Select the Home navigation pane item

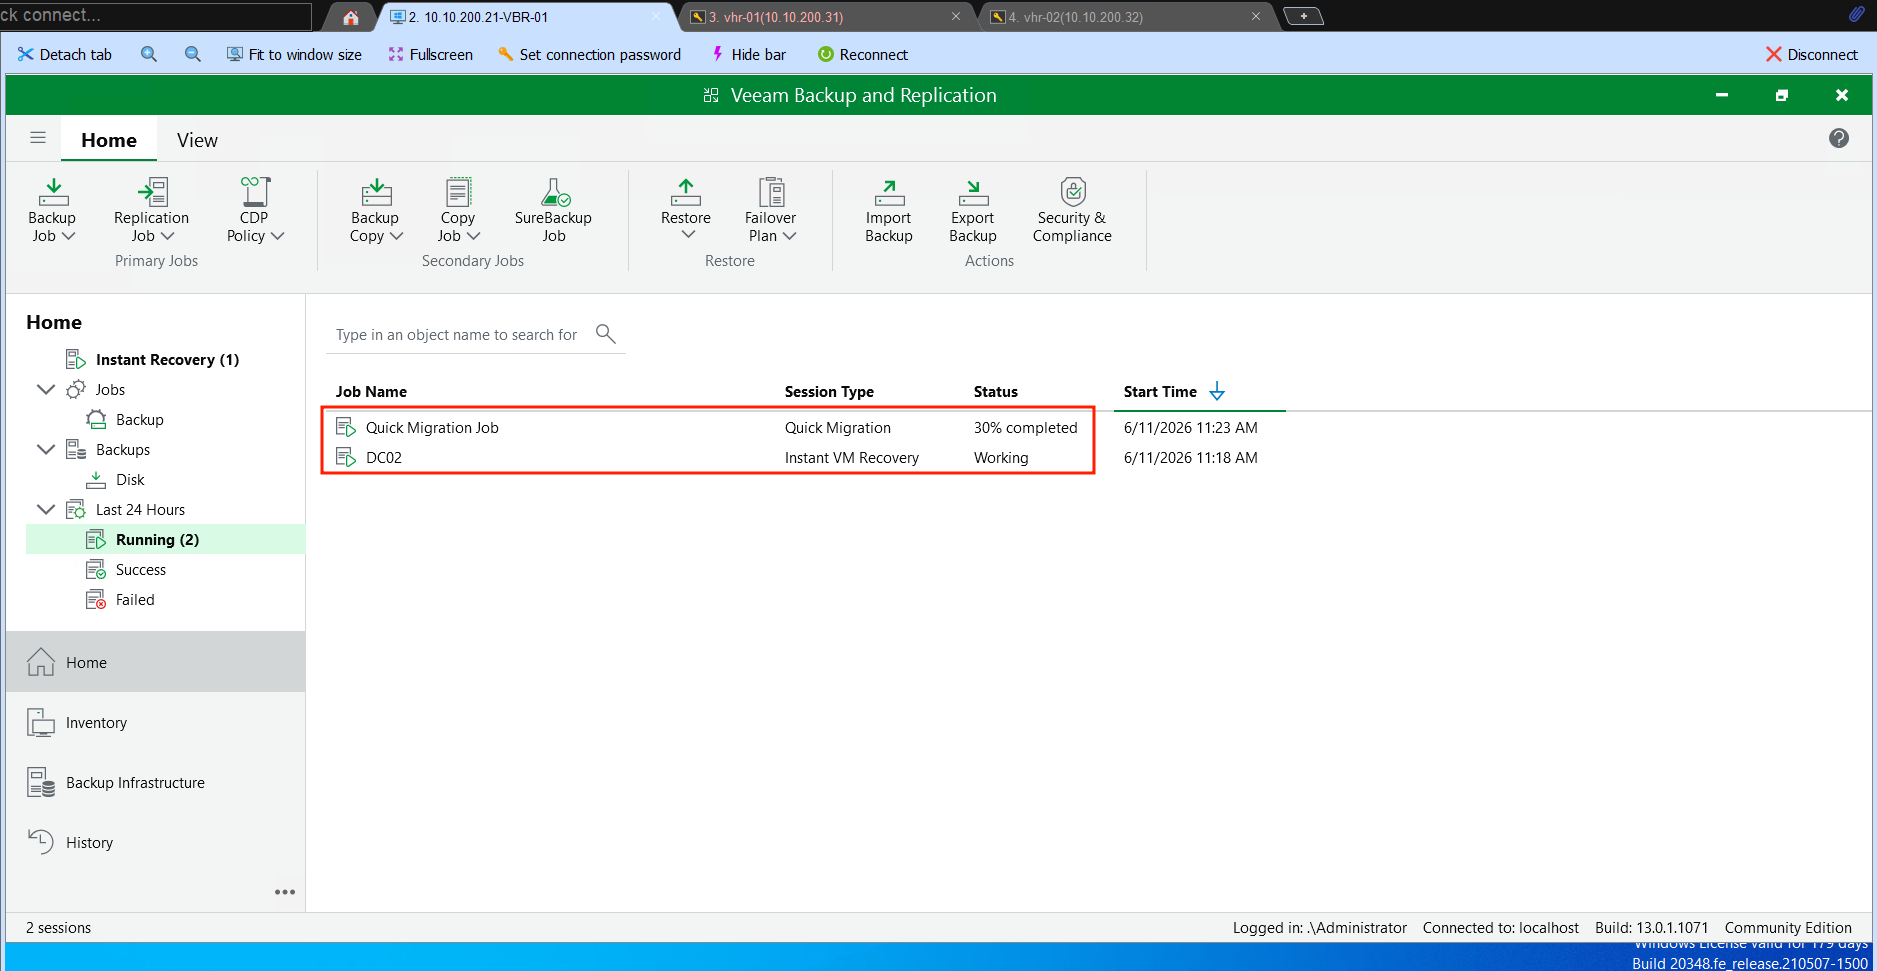click(x=155, y=662)
